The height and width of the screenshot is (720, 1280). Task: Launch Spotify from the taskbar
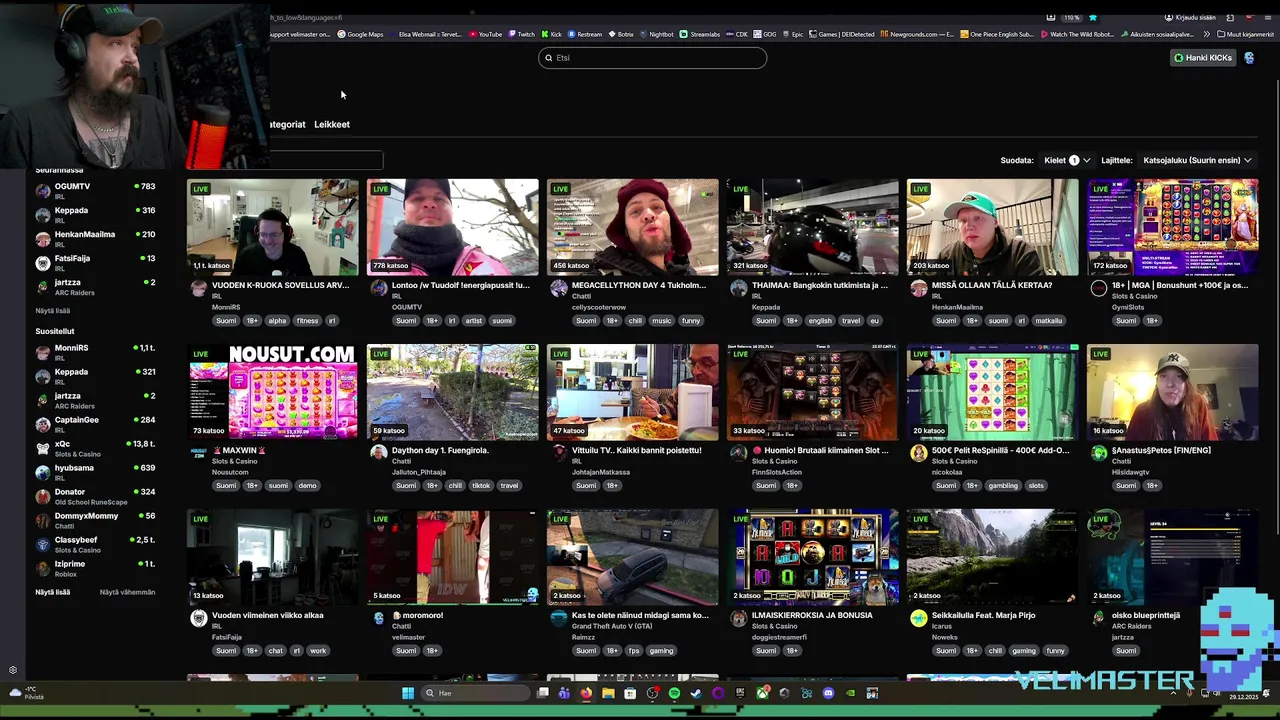pyautogui.click(x=674, y=693)
